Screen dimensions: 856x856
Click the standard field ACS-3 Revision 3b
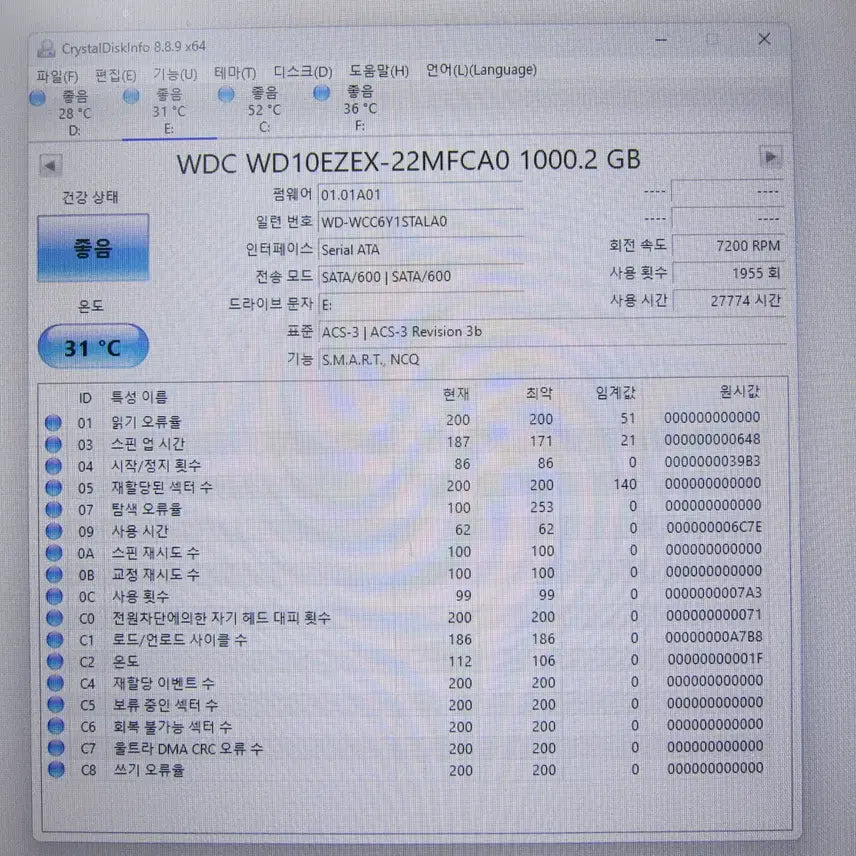(551, 332)
